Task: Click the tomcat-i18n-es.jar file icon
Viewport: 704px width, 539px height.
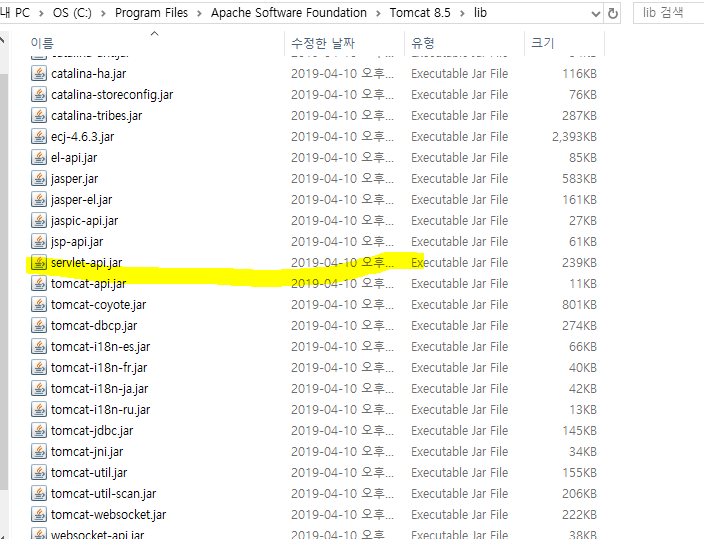Action: click(39, 346)
